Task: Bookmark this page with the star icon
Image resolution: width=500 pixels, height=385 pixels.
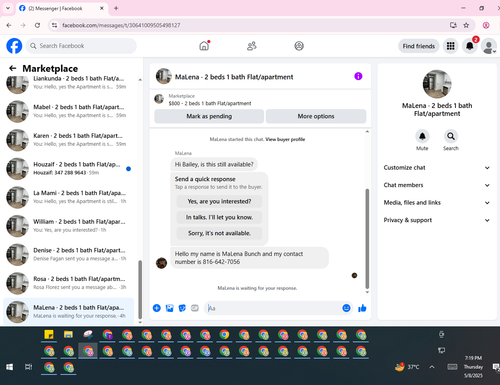Action: coord(466,25)
